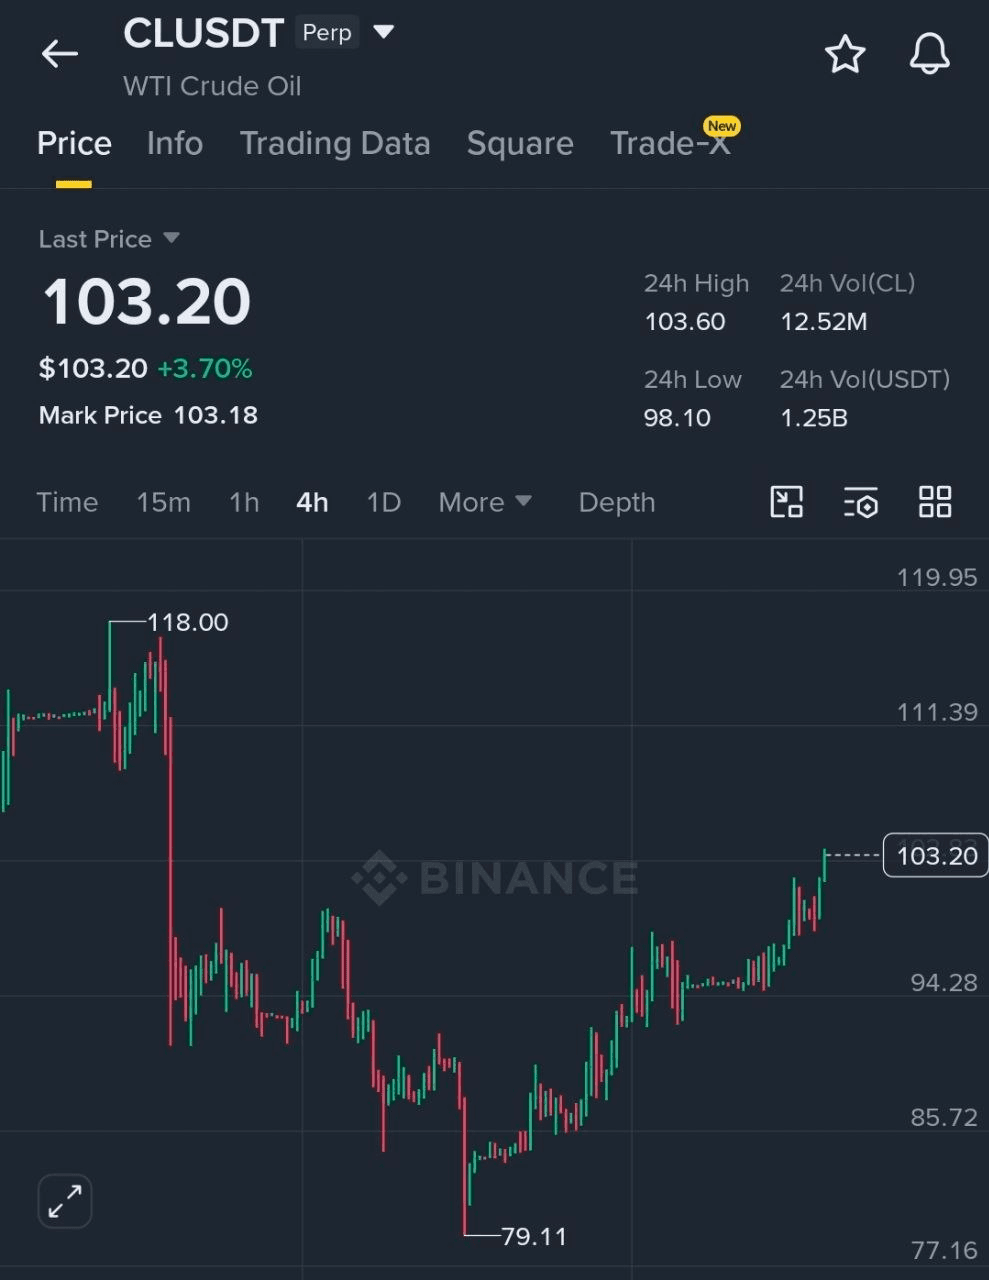Open the Square tab
This screenshot has height=1280, width=989.
[x=520, y=144]
